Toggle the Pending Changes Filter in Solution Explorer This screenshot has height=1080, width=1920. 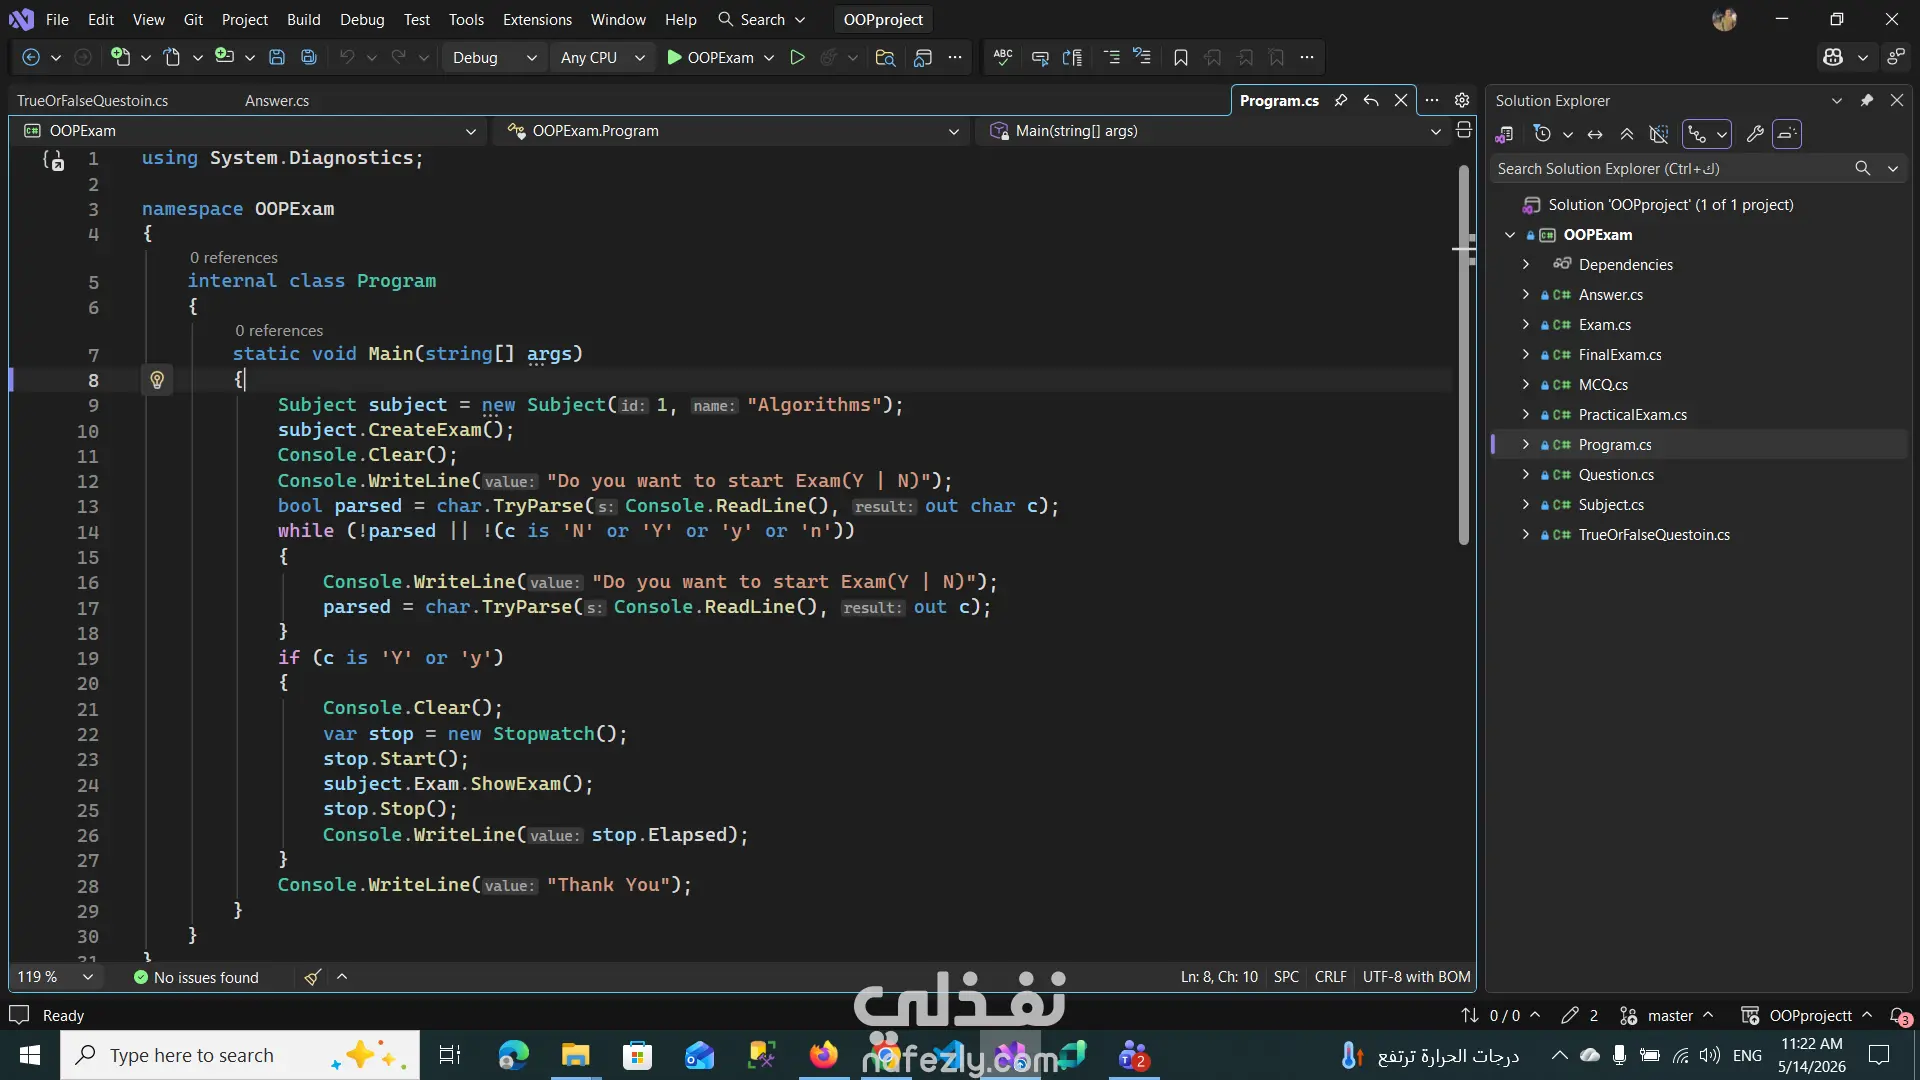tap(1542, 134)
